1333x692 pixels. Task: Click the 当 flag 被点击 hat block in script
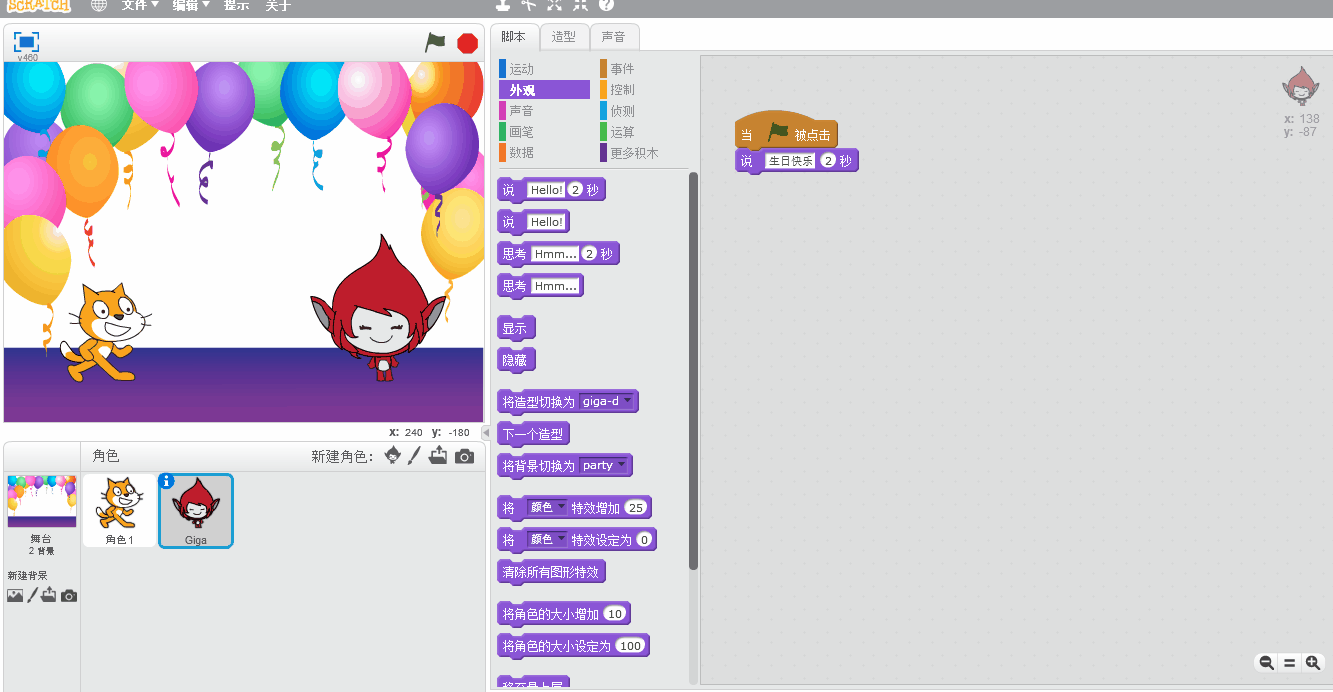click(x=786, y=133)
